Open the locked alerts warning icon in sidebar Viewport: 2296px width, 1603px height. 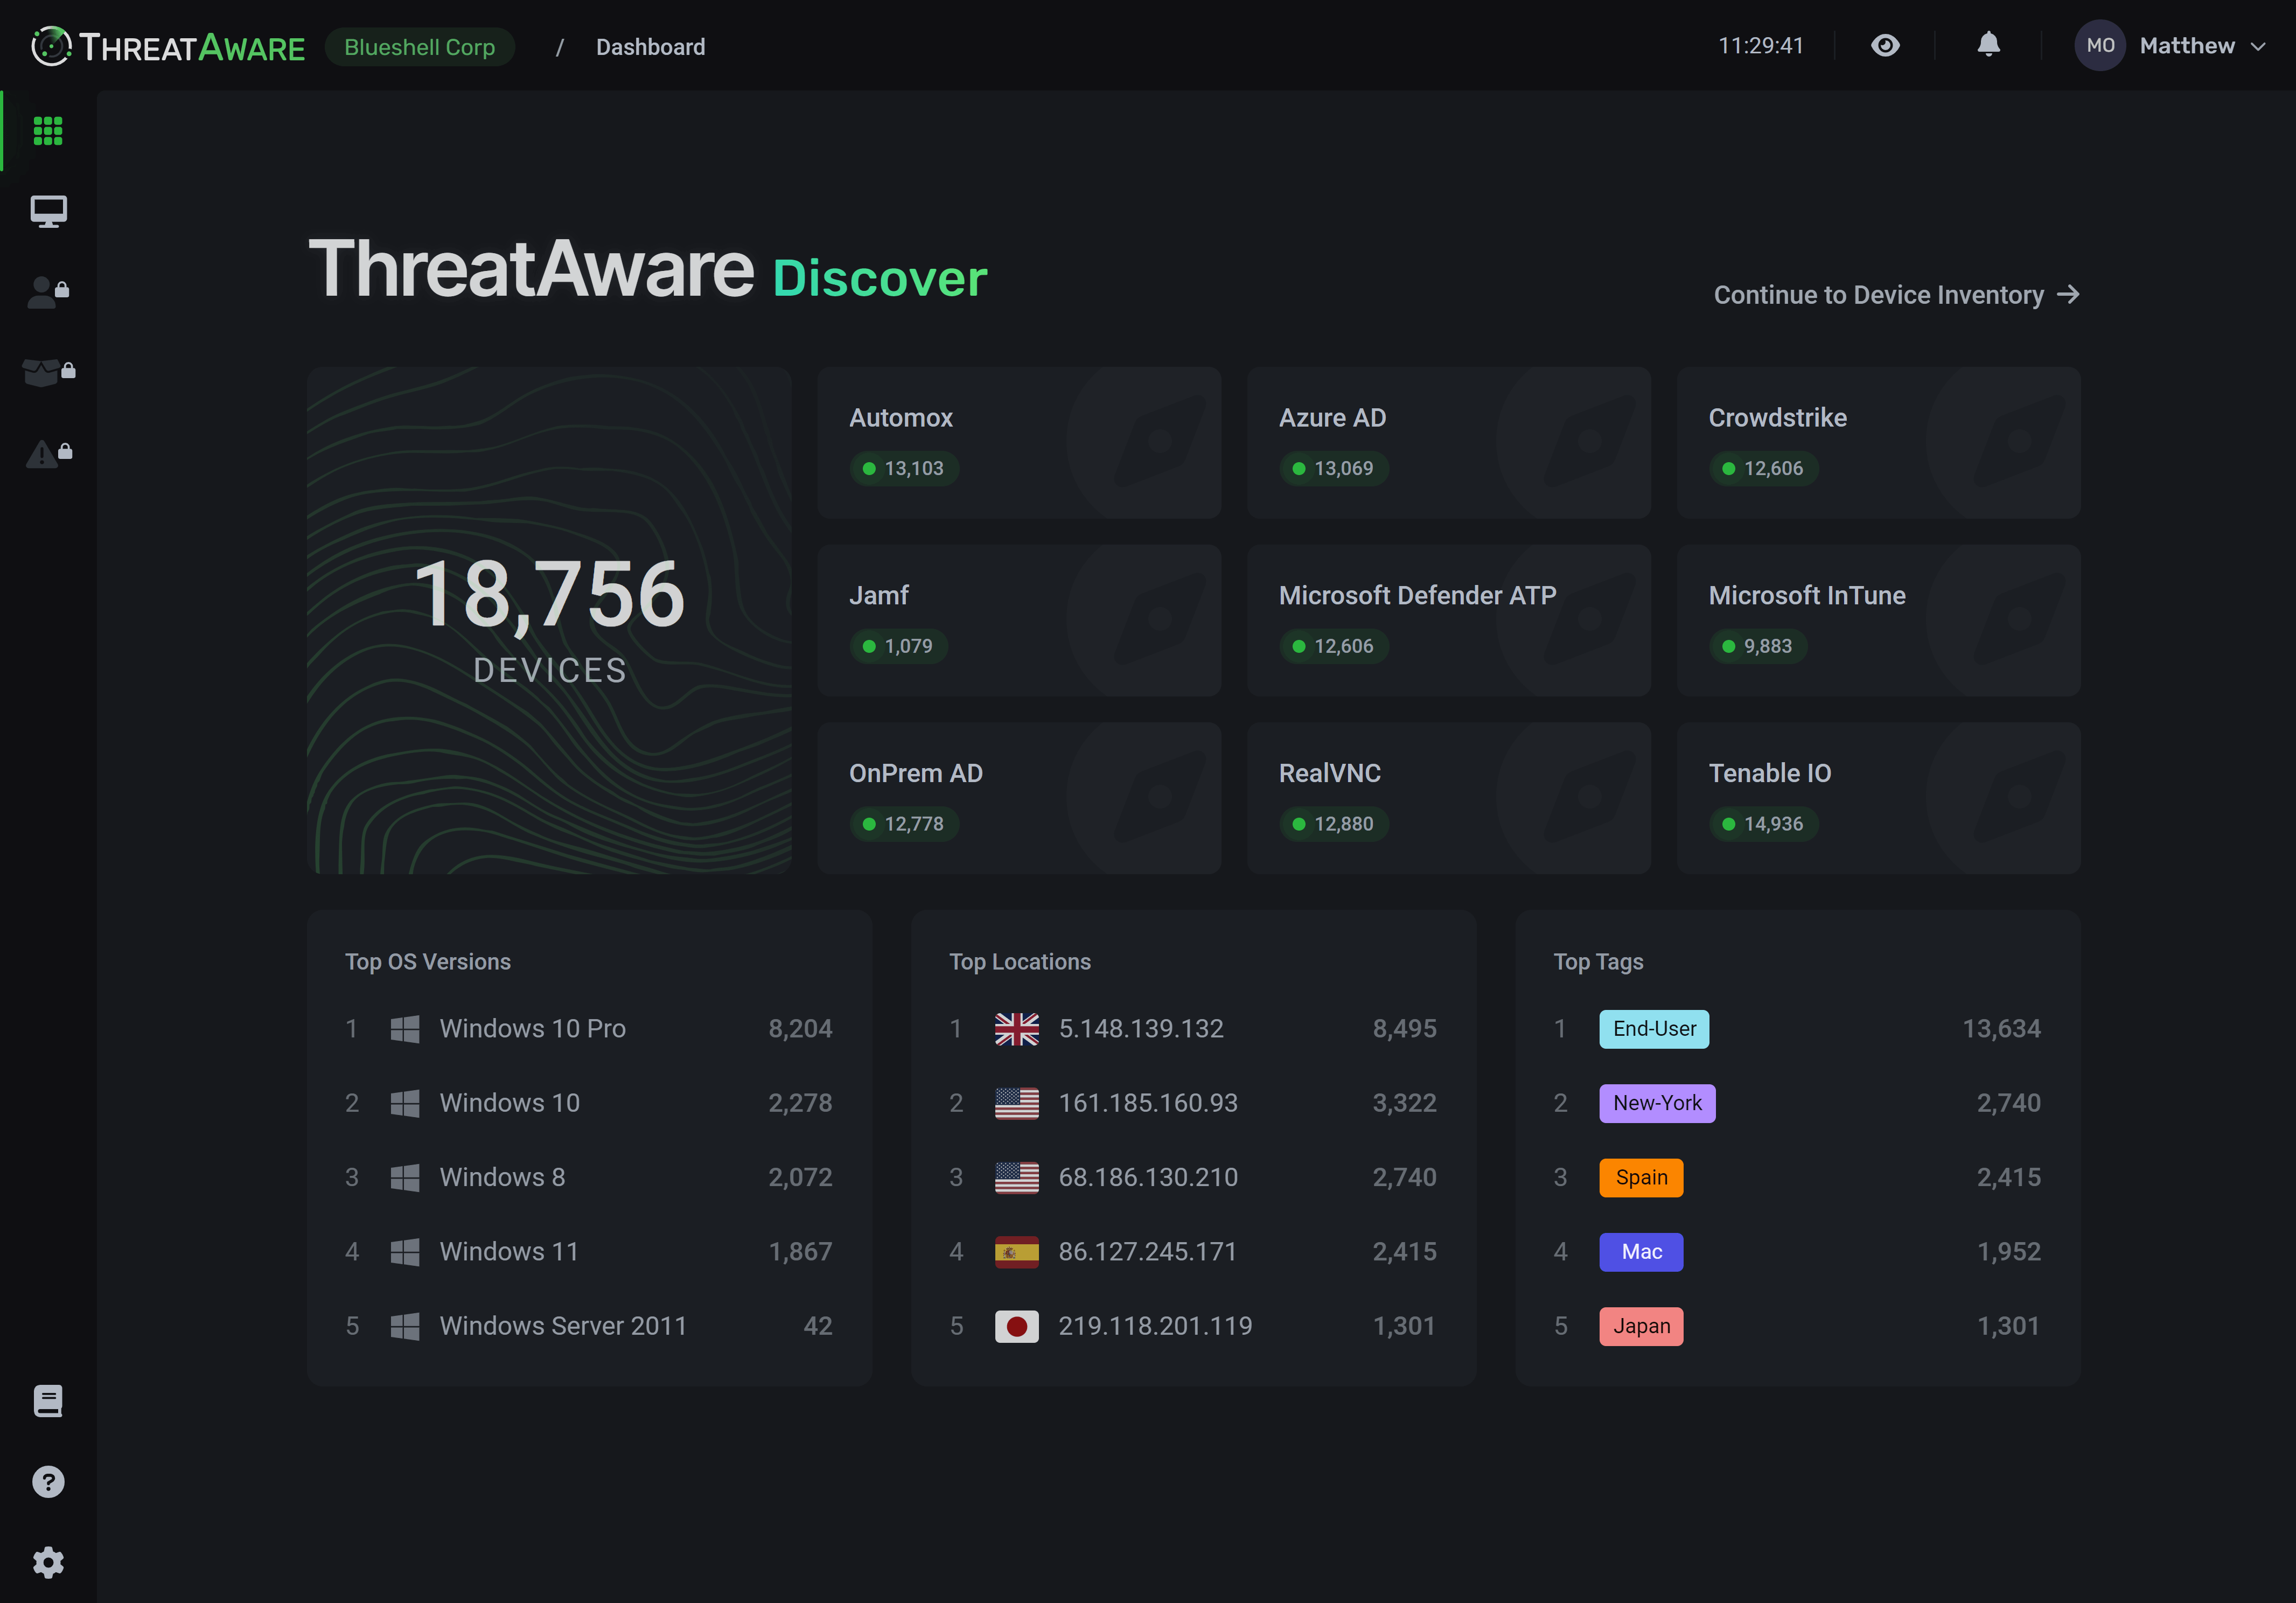click(48, 453)
